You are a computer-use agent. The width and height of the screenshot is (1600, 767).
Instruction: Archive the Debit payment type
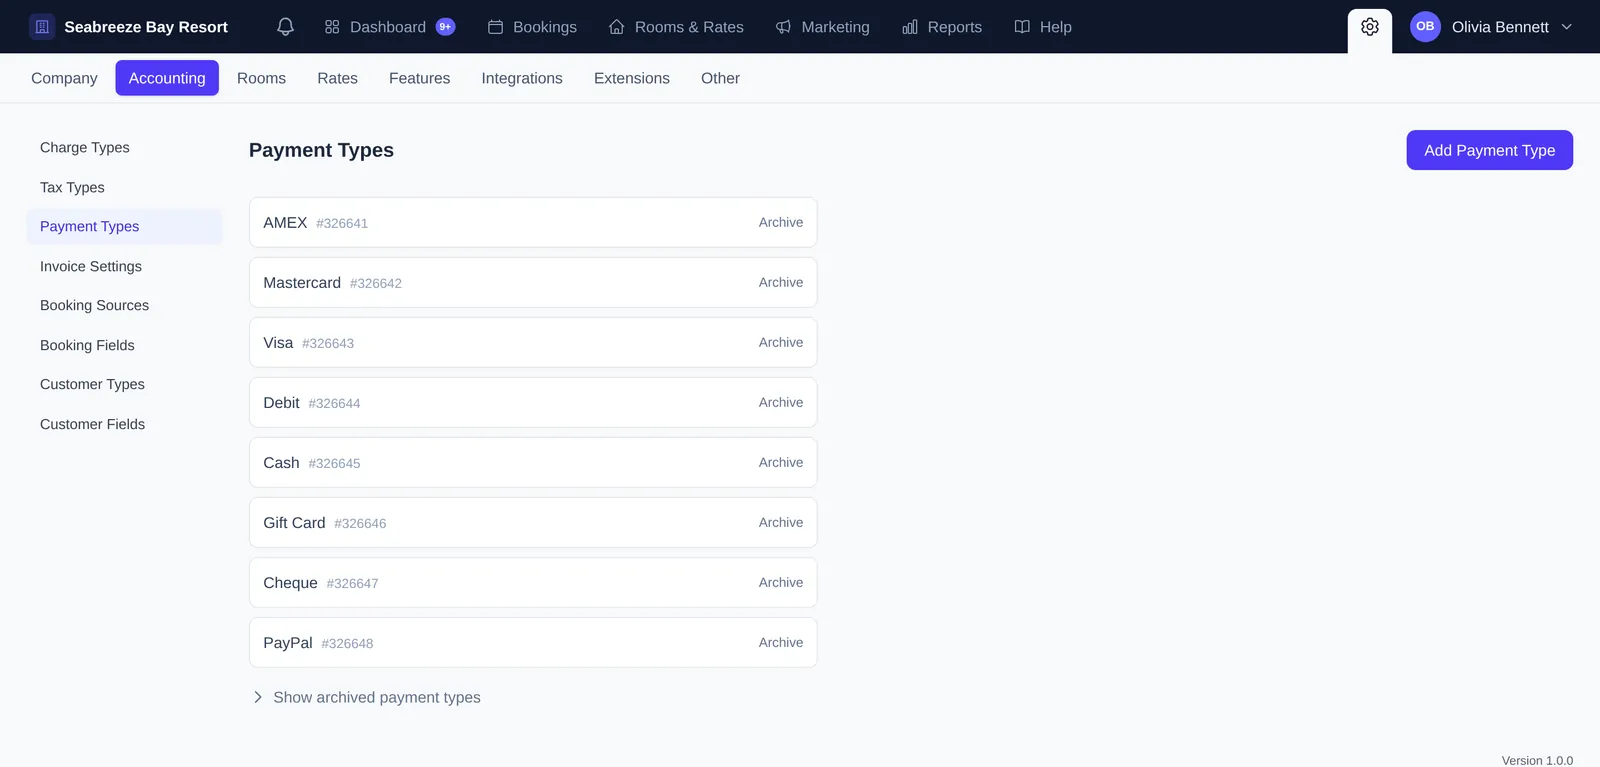[781, 402]
